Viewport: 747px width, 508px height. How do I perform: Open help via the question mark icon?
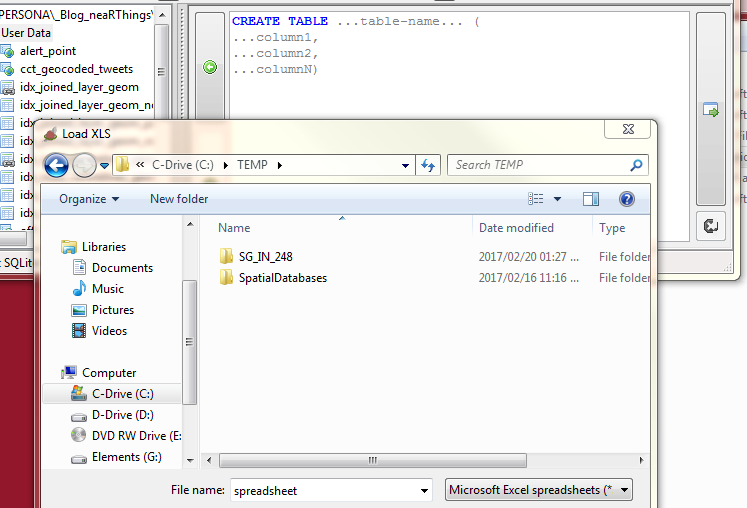pos(626,199)
